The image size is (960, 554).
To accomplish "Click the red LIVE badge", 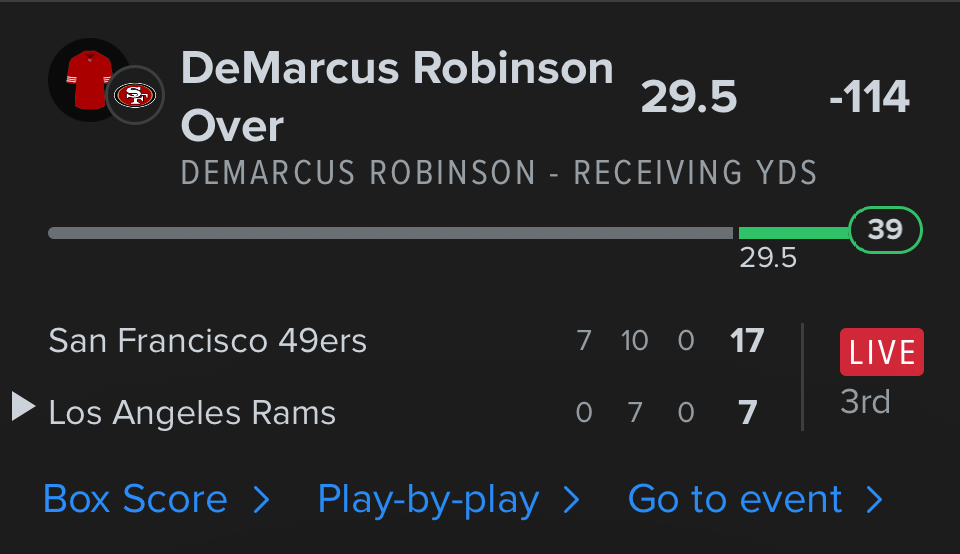I will pos(882,352).
